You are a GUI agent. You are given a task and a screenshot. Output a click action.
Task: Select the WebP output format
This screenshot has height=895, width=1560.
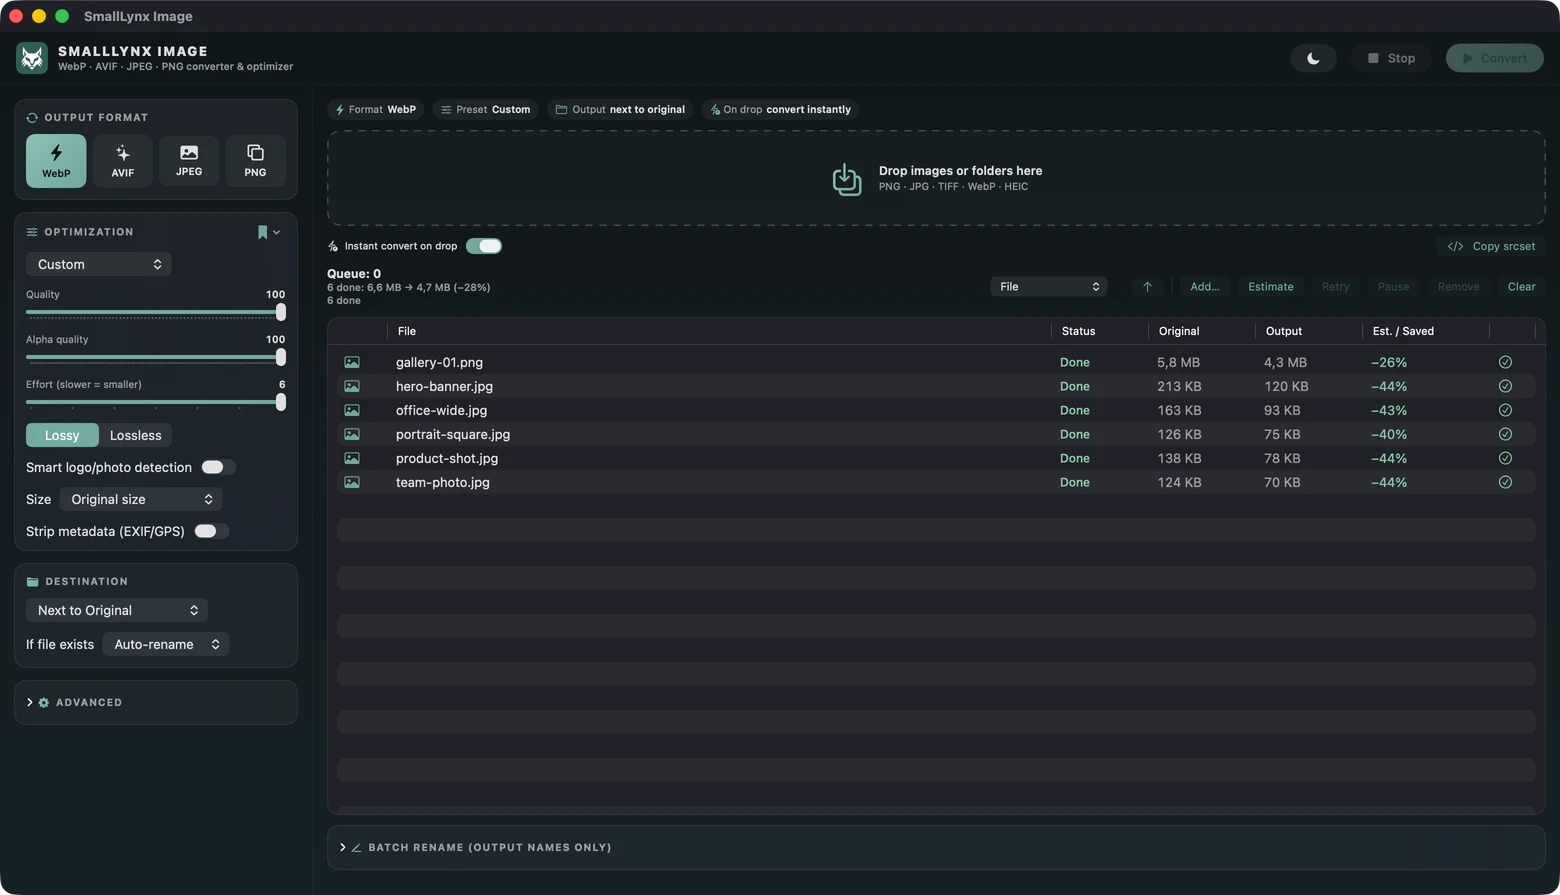point(56,161)
